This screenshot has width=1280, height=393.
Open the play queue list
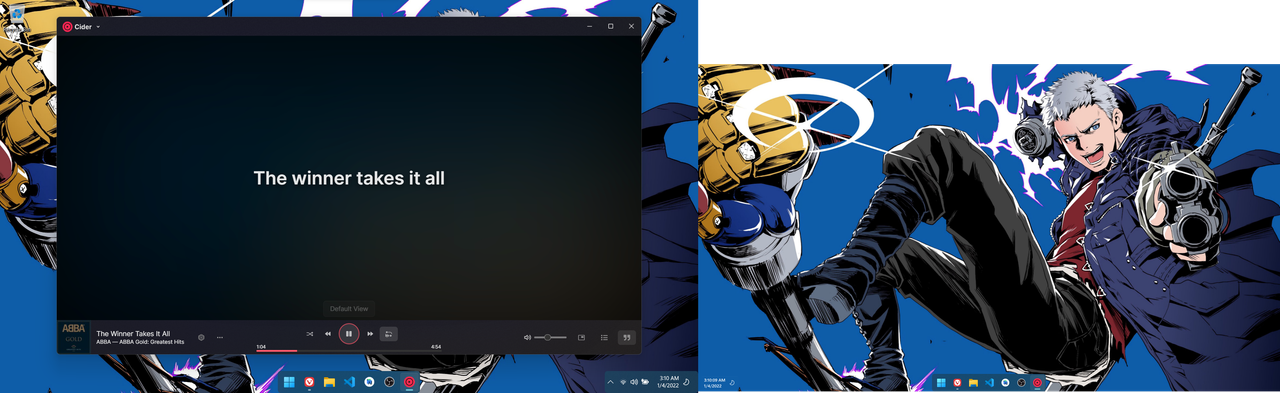coord(604,337)
